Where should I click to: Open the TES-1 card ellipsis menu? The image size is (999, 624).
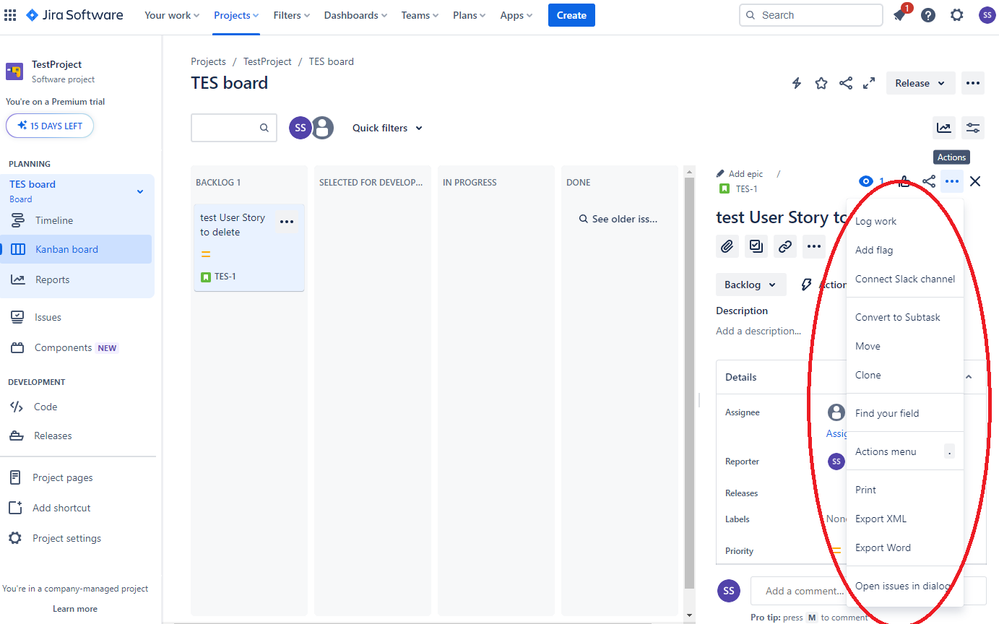[287, 222]
